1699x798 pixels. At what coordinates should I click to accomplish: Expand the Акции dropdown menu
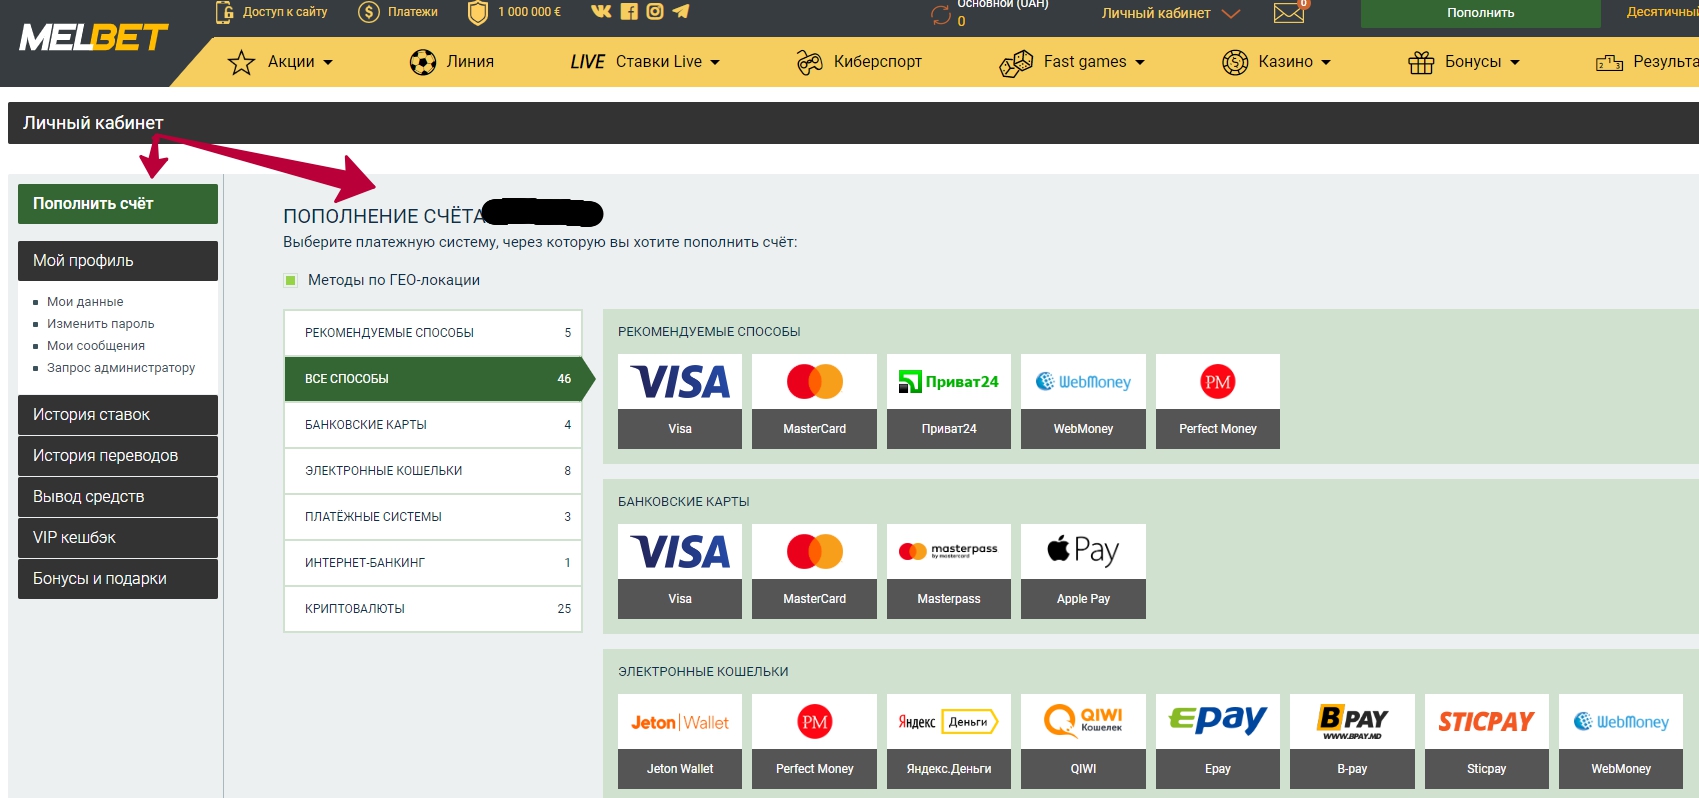280,62
